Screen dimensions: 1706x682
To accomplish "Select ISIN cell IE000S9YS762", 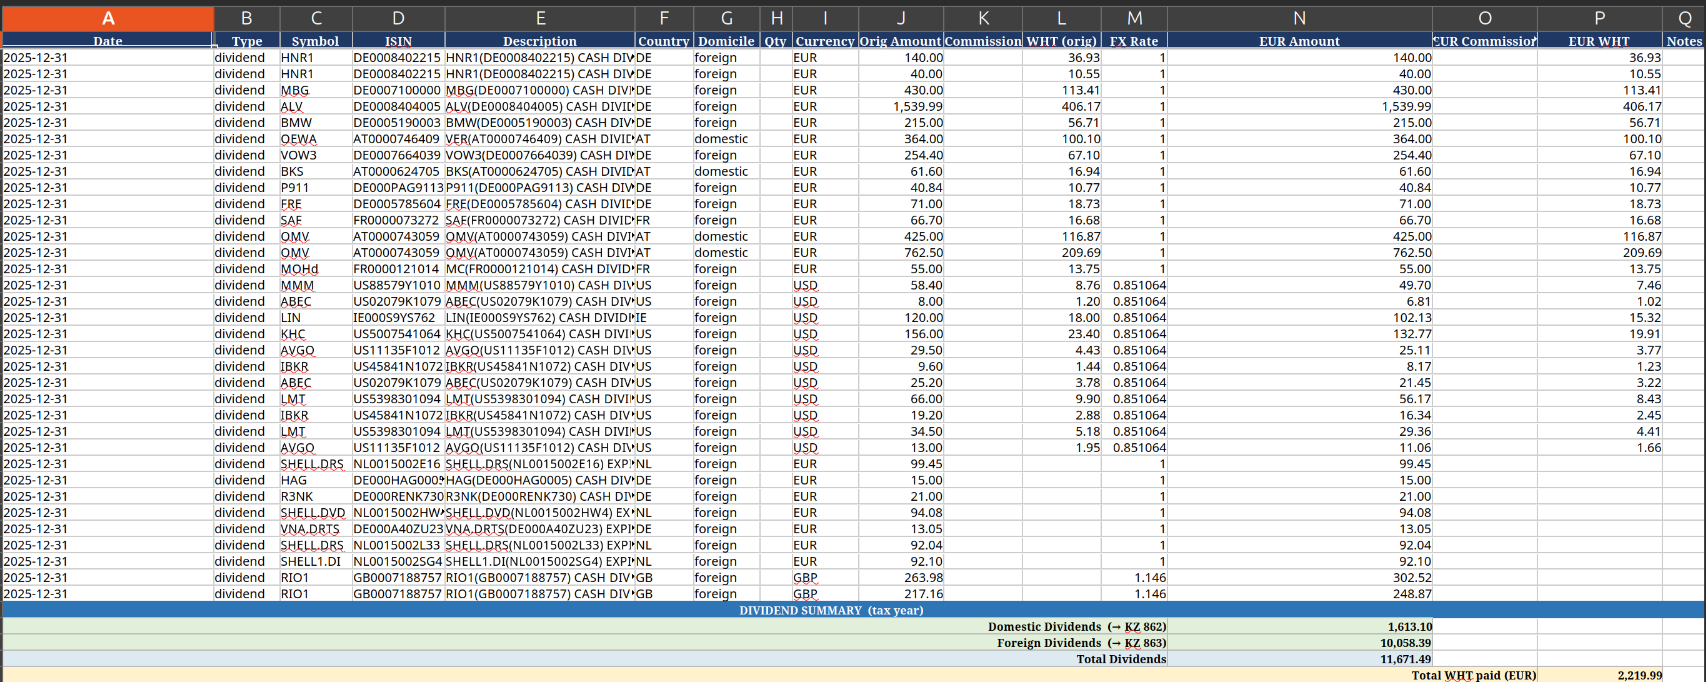I will [398, 318].
